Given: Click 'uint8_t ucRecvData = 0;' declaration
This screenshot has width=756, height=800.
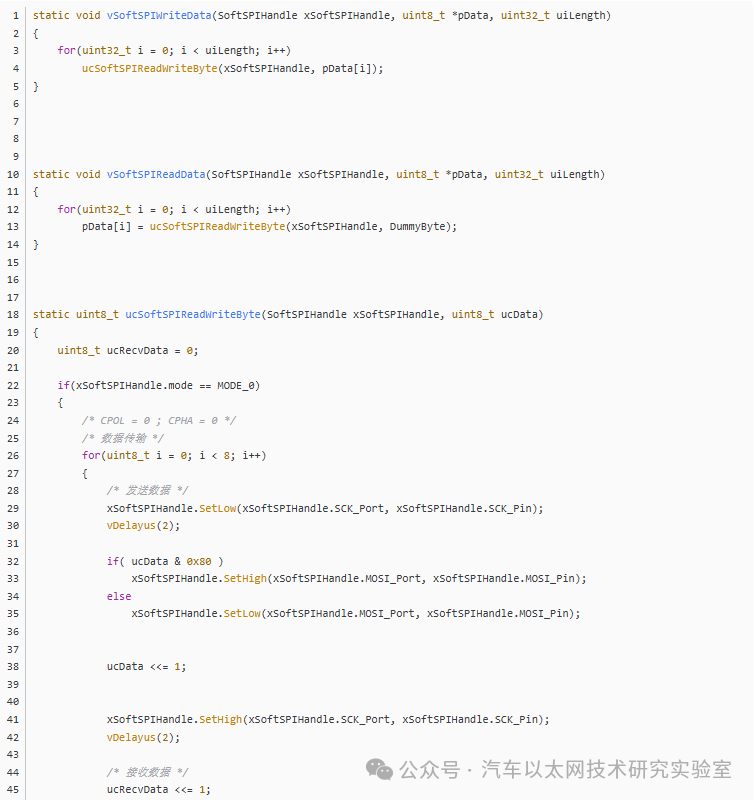Looking at the screenshot, I should (128, 351).
